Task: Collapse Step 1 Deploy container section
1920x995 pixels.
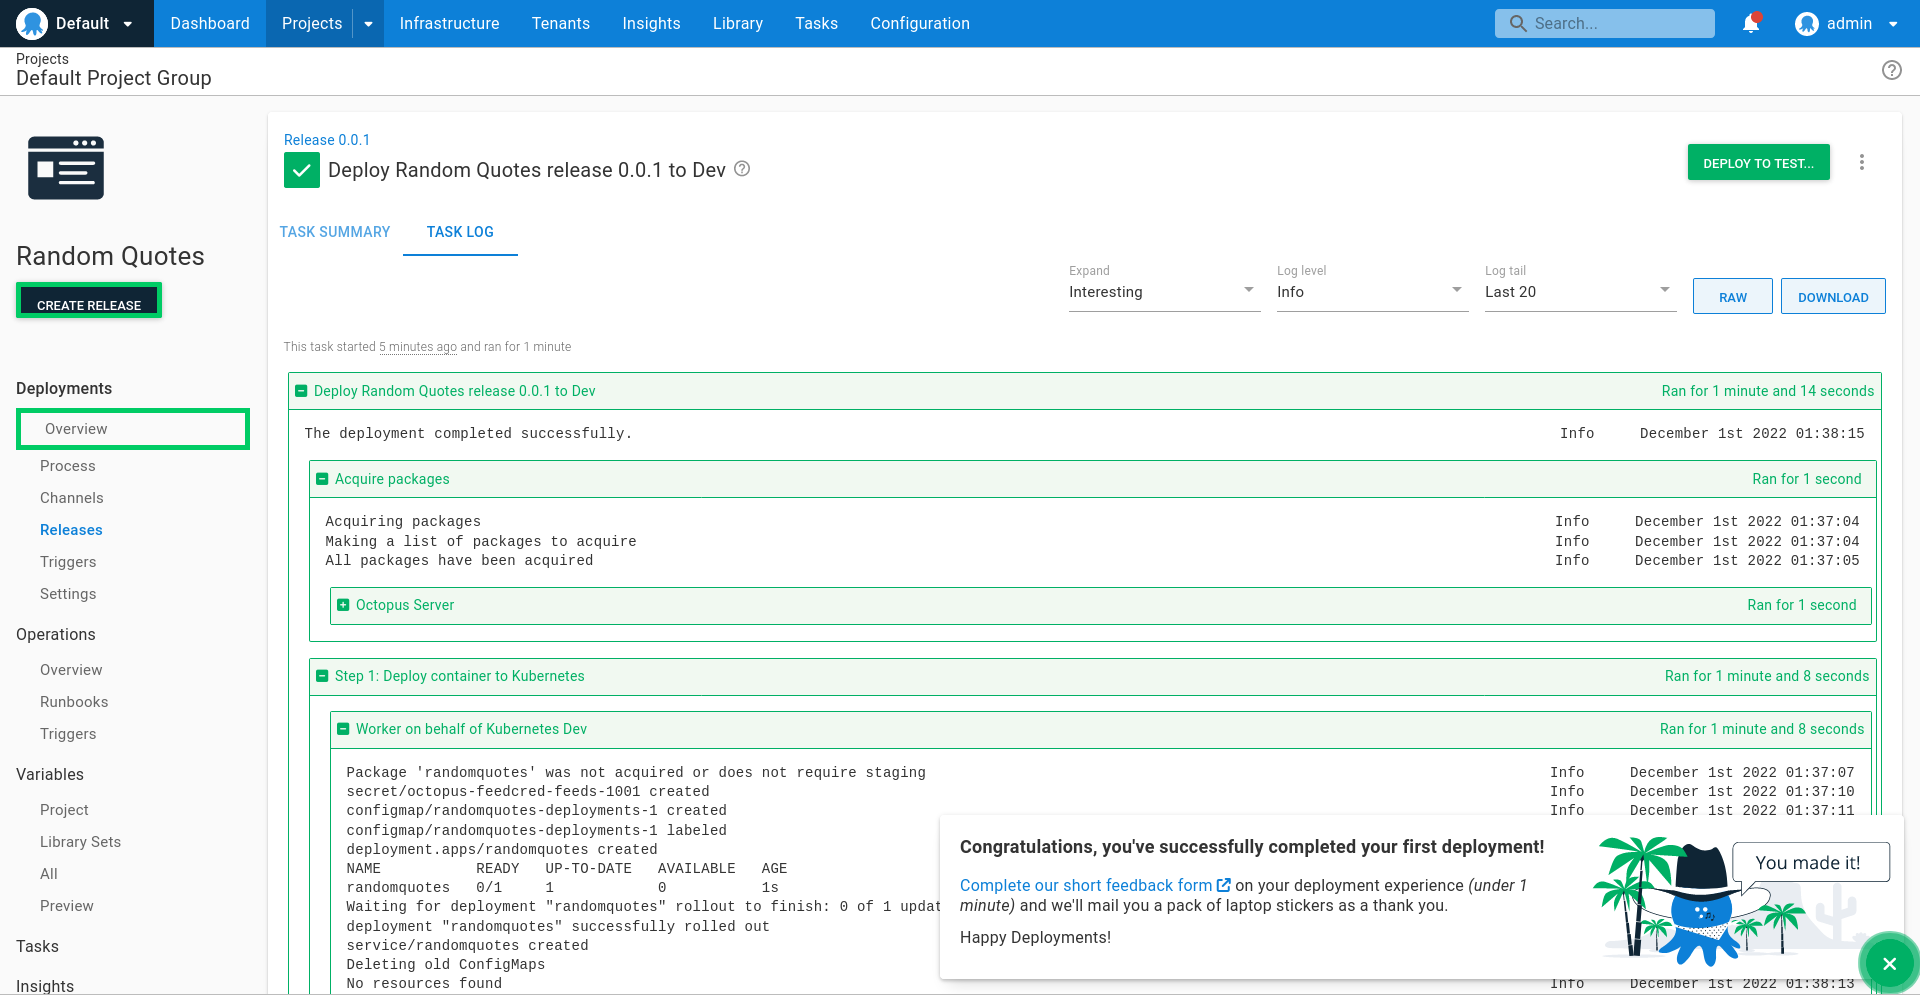Action: (x=322, y=676)
